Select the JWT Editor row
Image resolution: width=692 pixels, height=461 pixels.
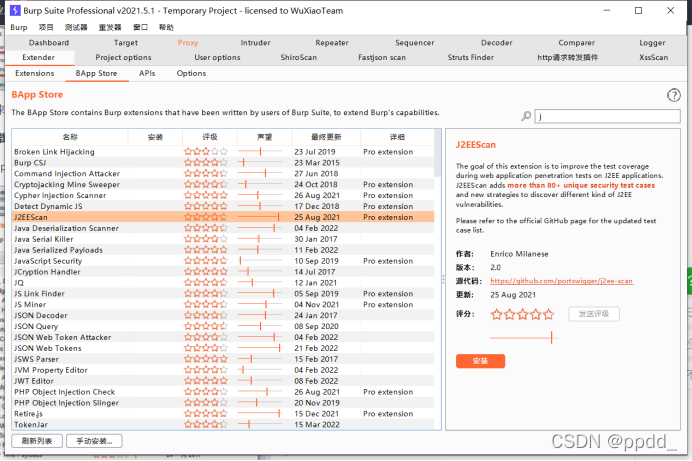point(223,381)
